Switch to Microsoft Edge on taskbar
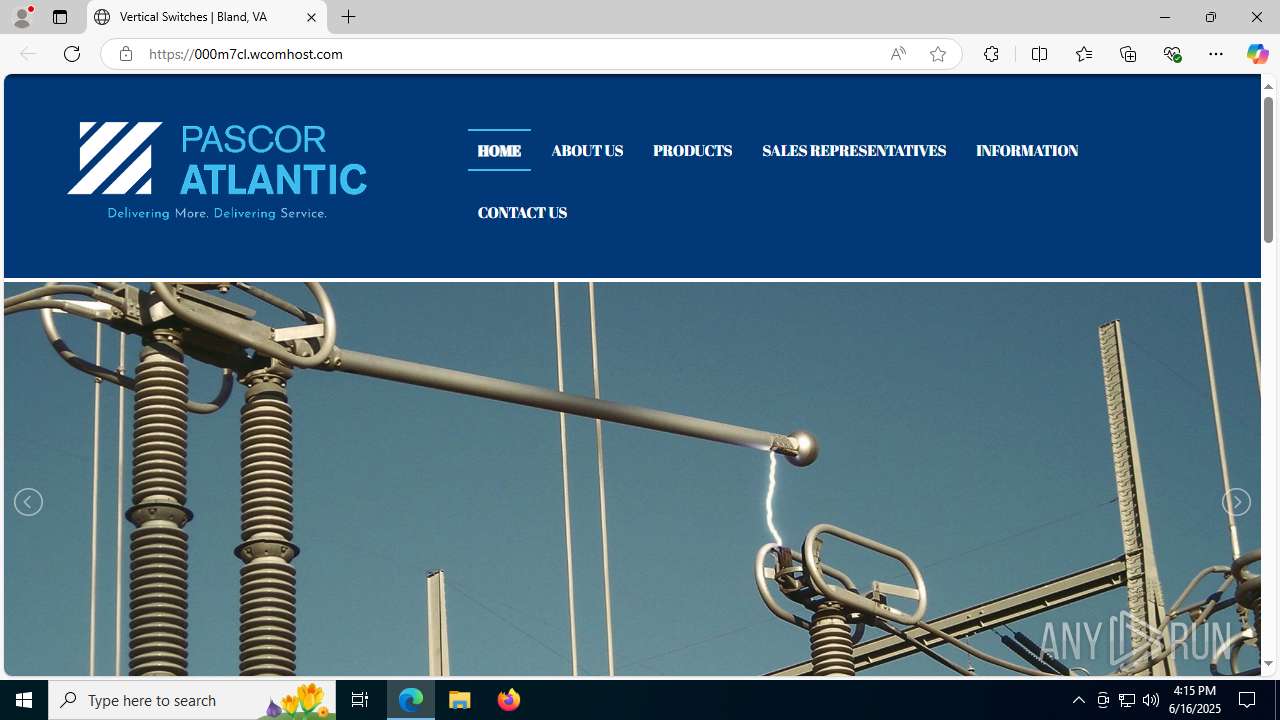This screenshot has width=1280, height=720. click(x=411, y=700)
